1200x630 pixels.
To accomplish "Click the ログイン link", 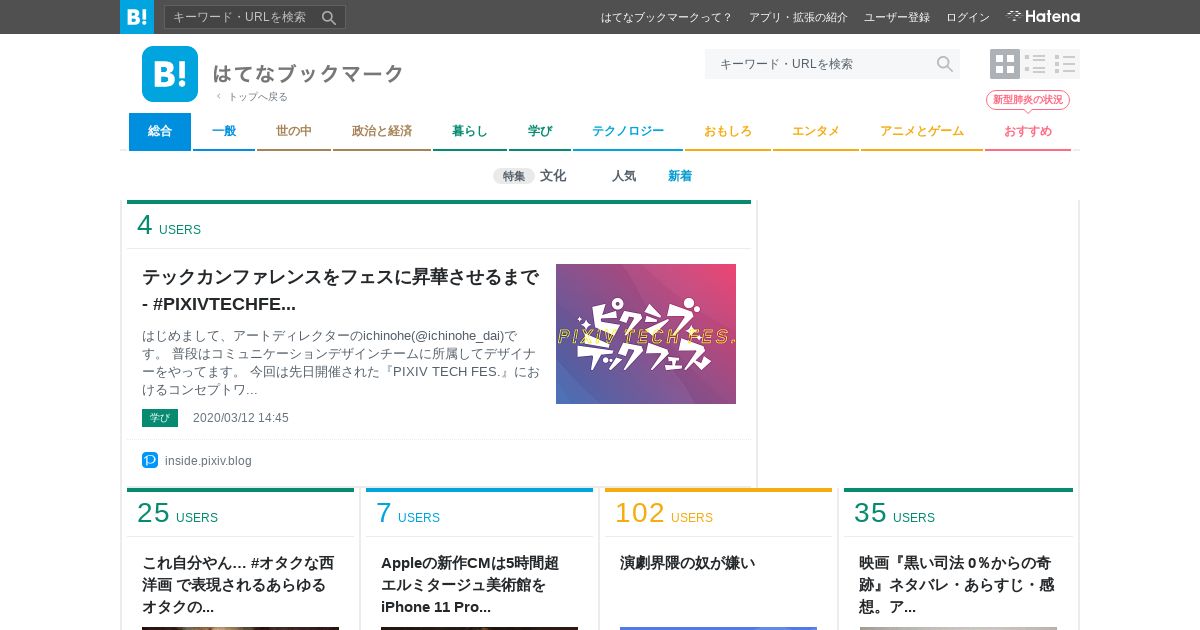I will (968, 17).
